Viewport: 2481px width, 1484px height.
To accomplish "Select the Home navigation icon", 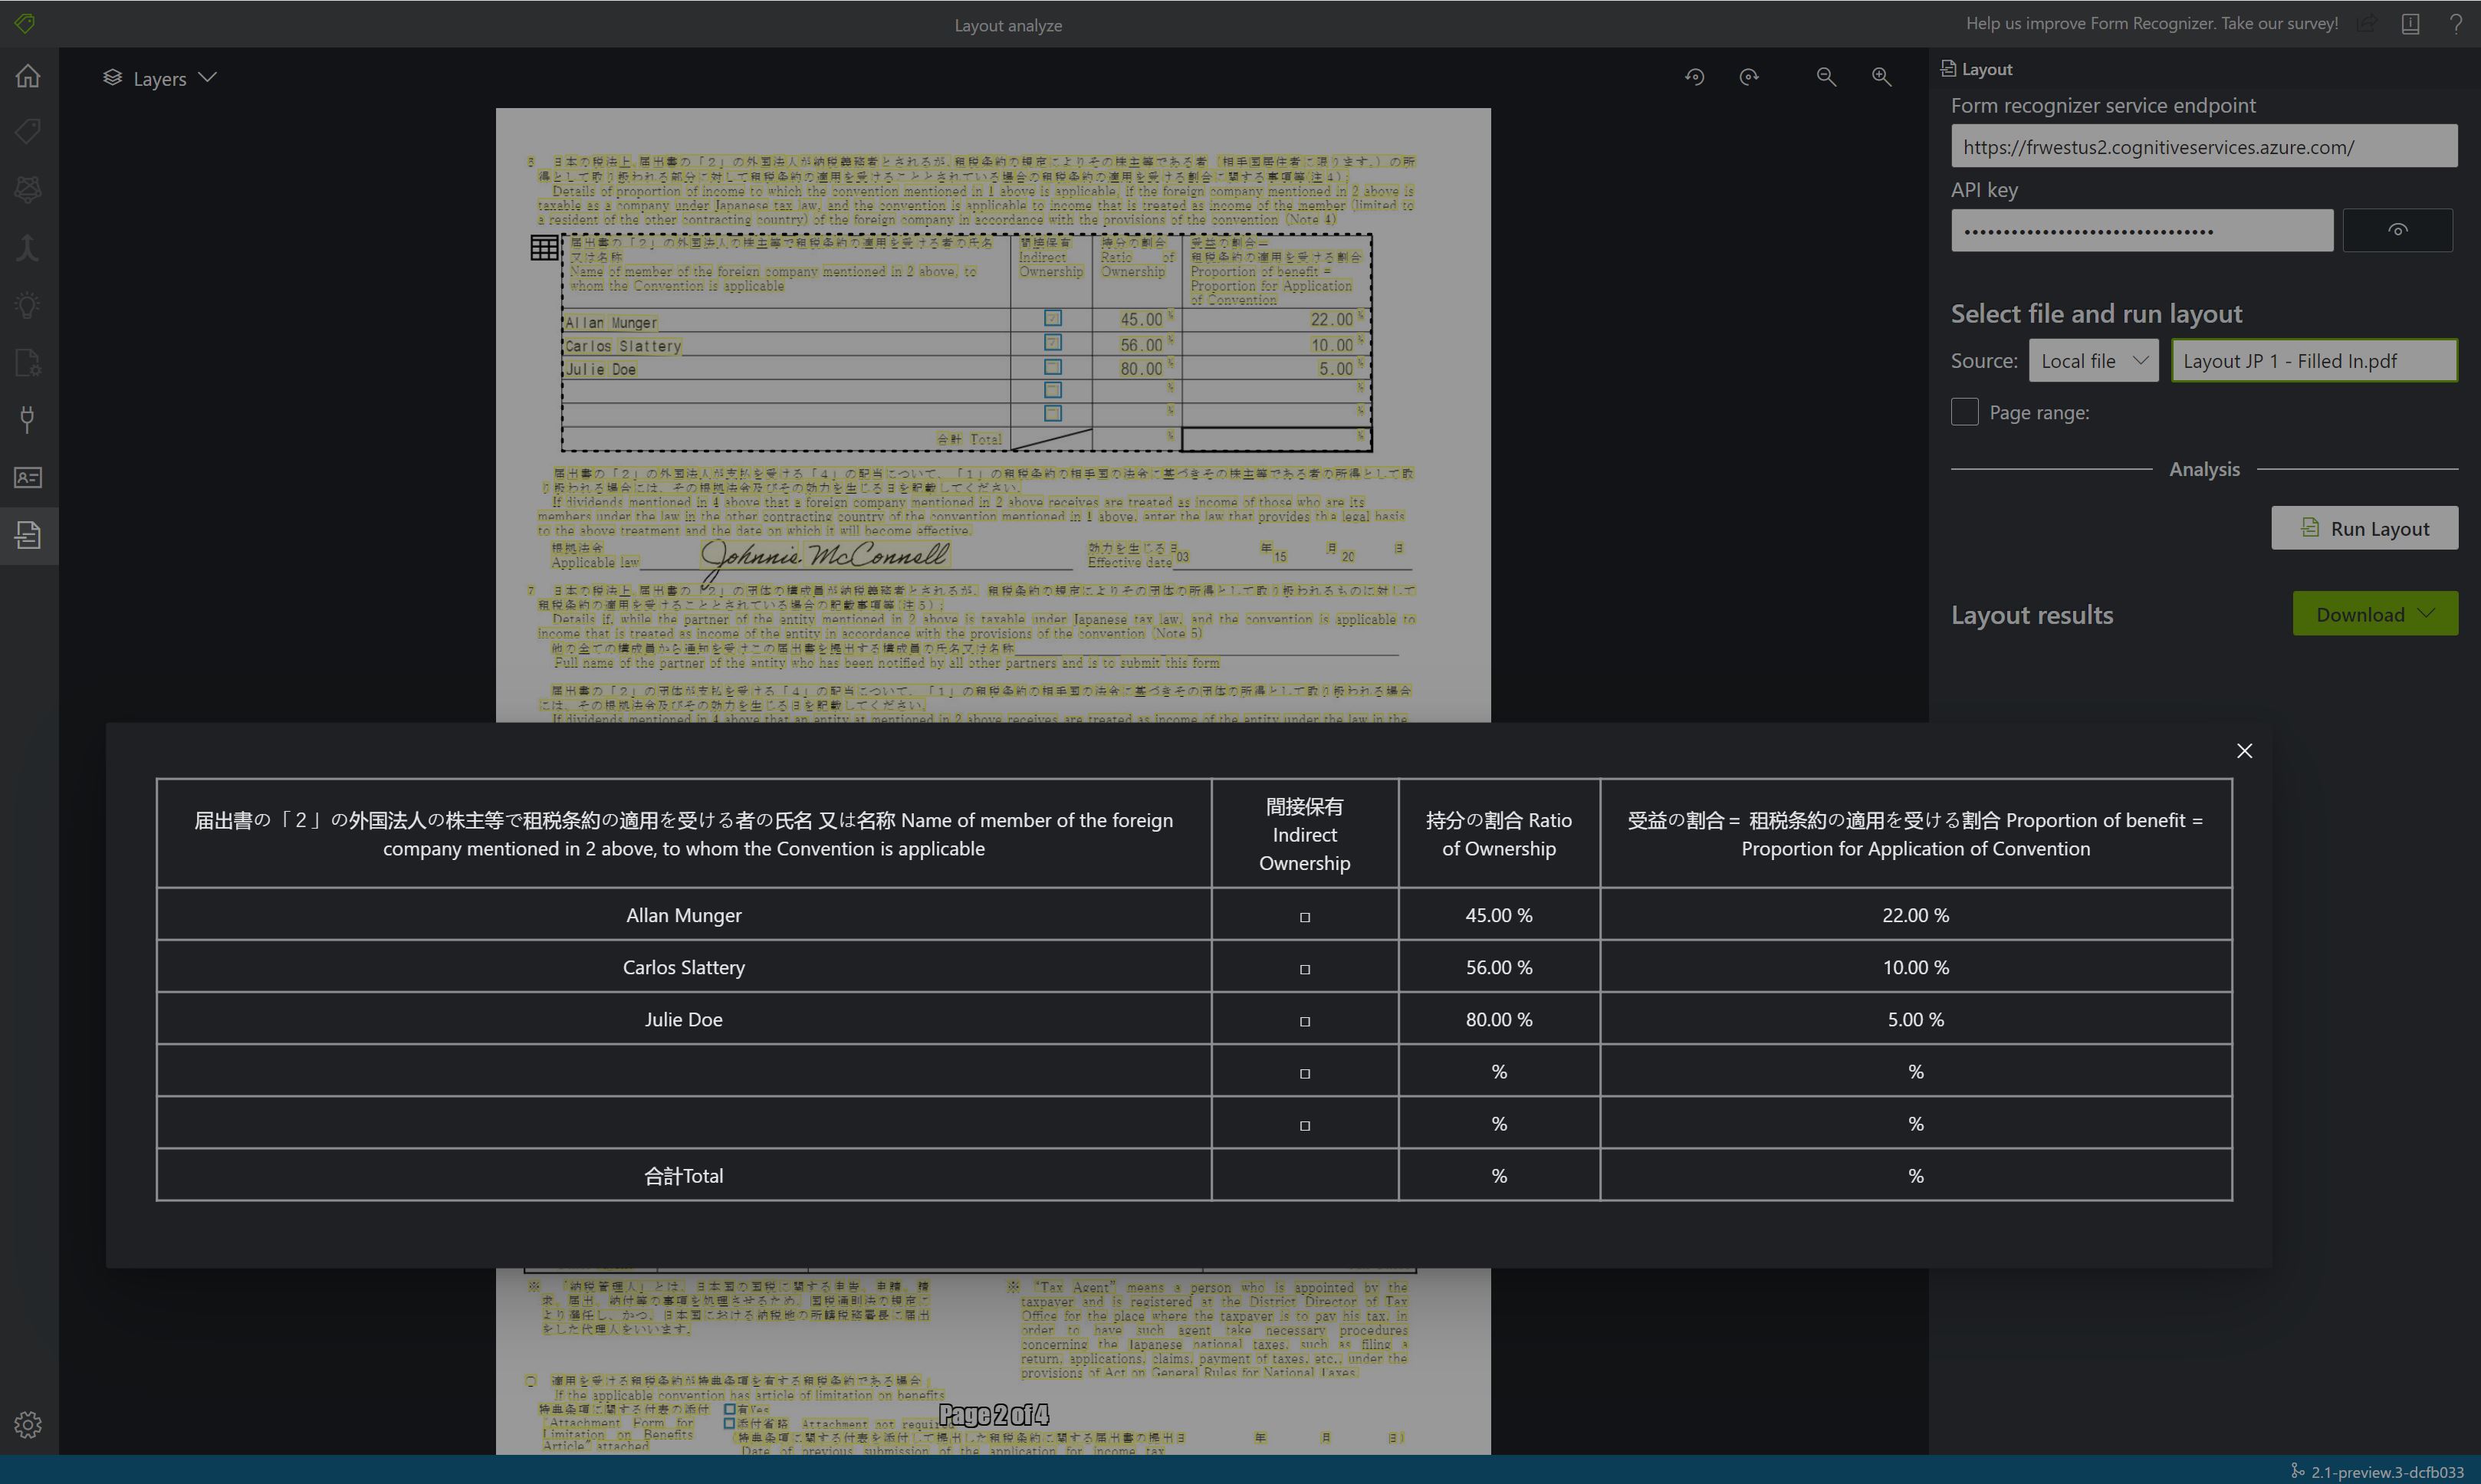I will point(28,74).
